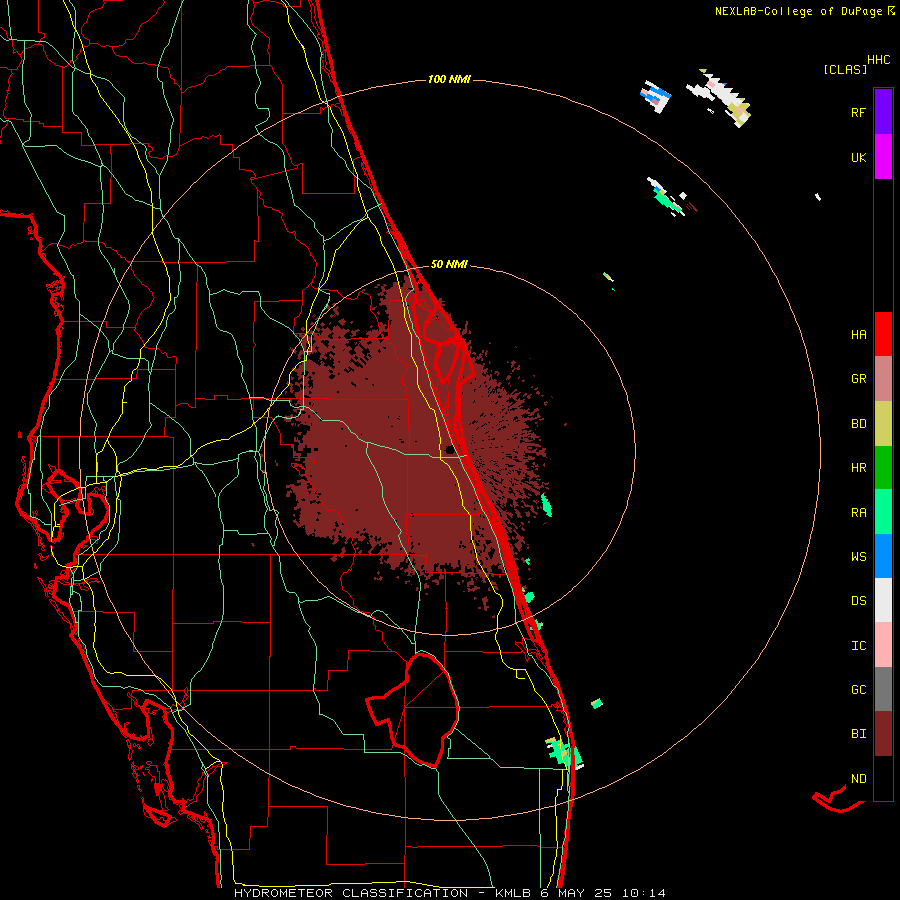Screen dimensions: 900x900
Task: Click the '100 NMI' range ring label
Action: pos(449,79)
